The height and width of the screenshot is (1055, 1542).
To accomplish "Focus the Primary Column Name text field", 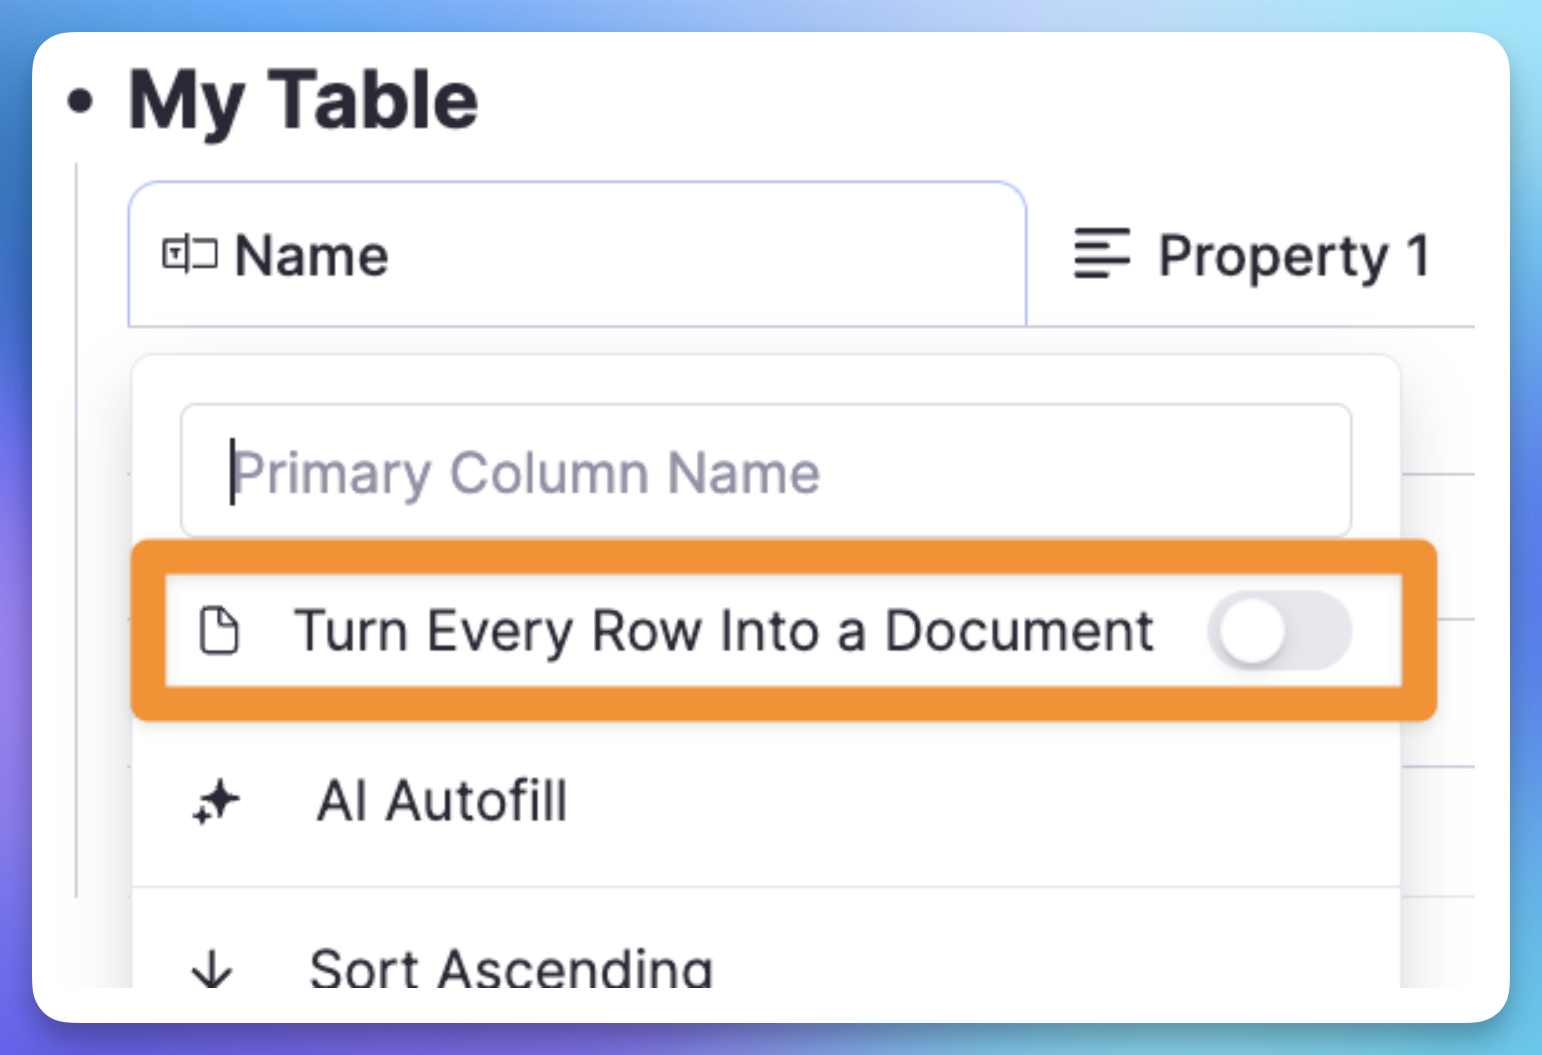I will (x=766, y=471).
